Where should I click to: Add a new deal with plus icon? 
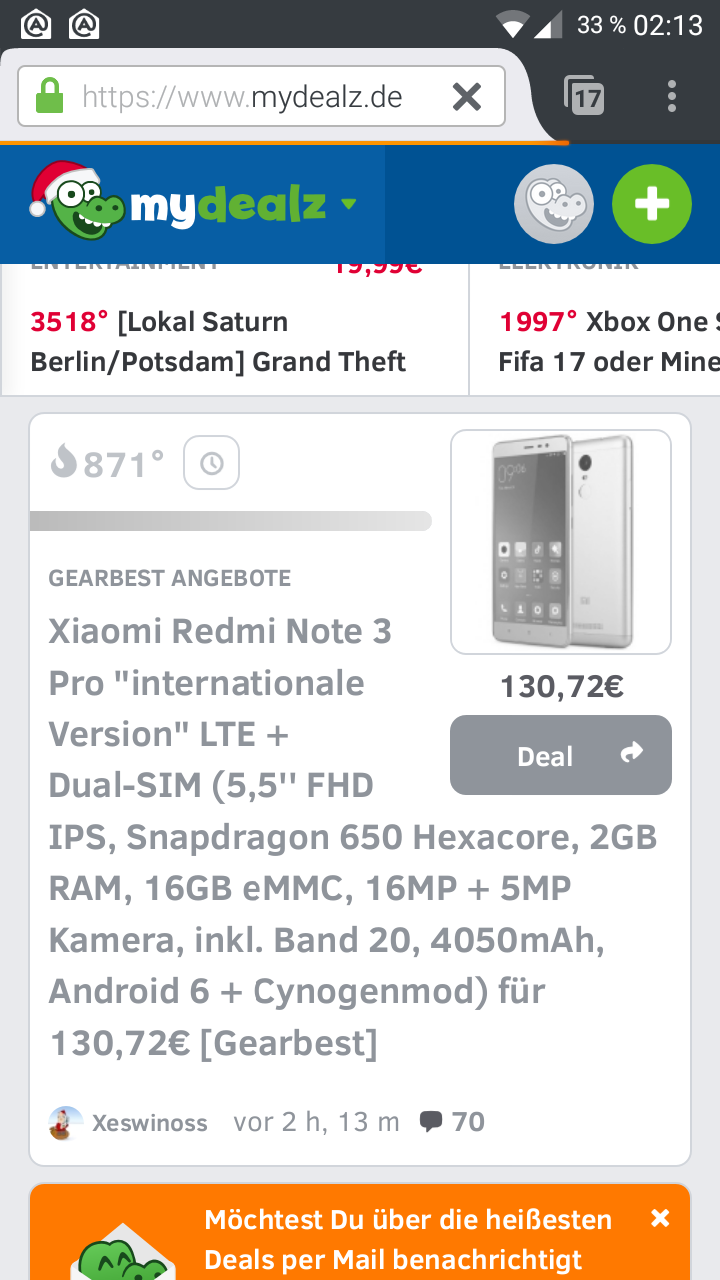coord(651,204)
